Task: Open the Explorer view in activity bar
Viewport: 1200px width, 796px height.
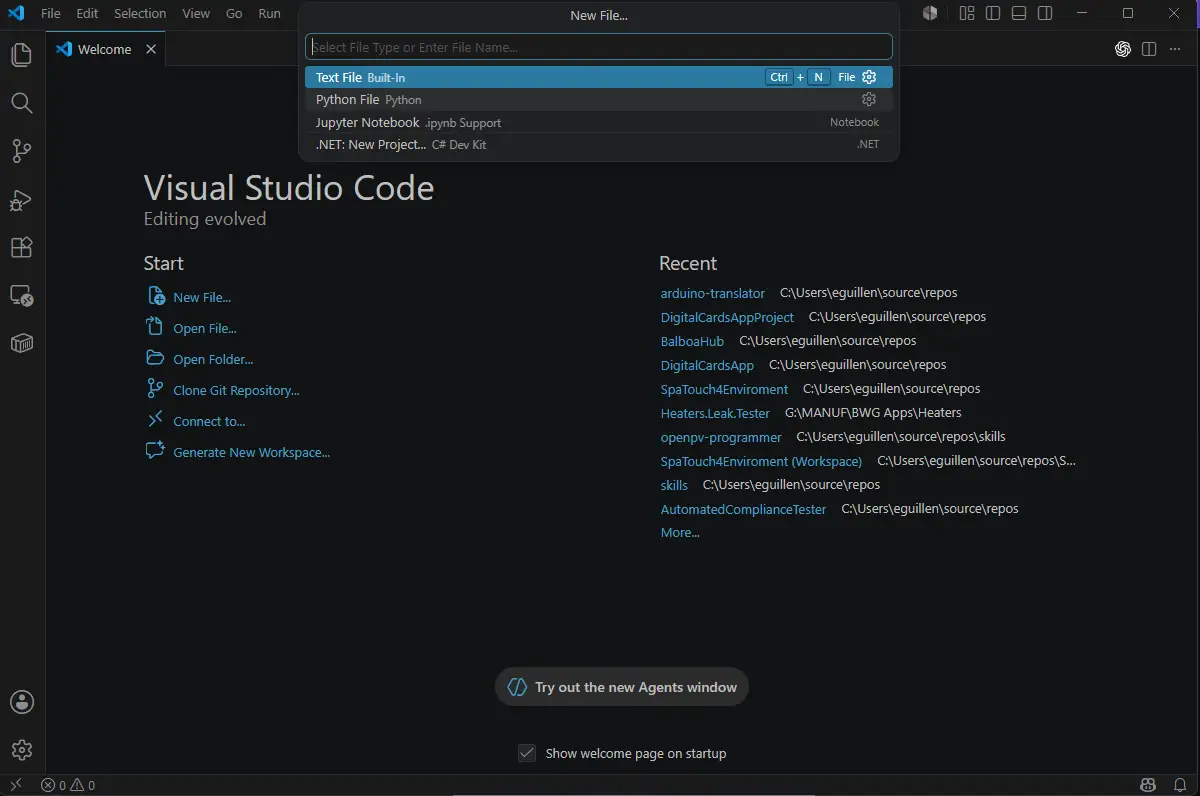Action: click(x=21, y=54)
